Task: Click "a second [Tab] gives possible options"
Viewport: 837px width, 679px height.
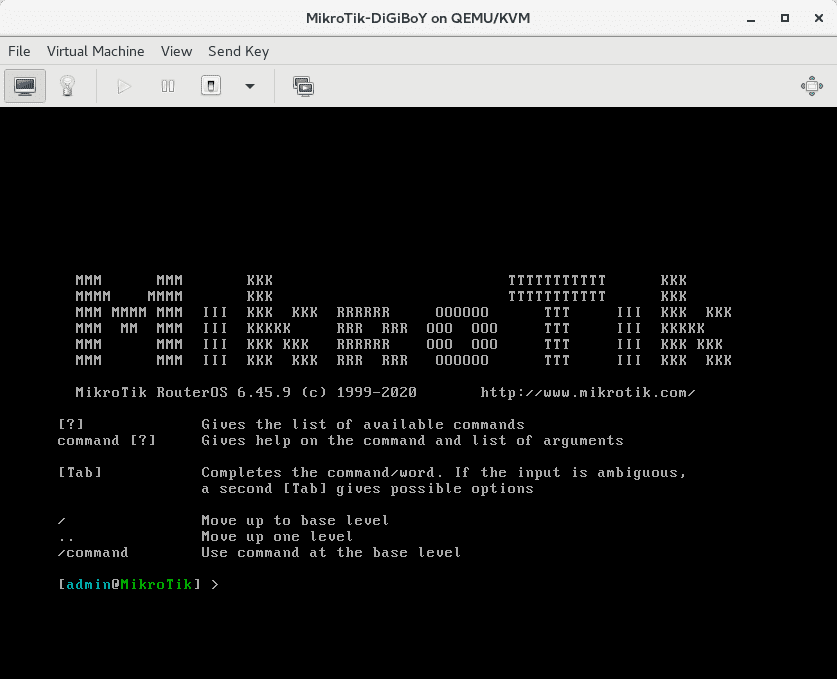Action: 367,488
